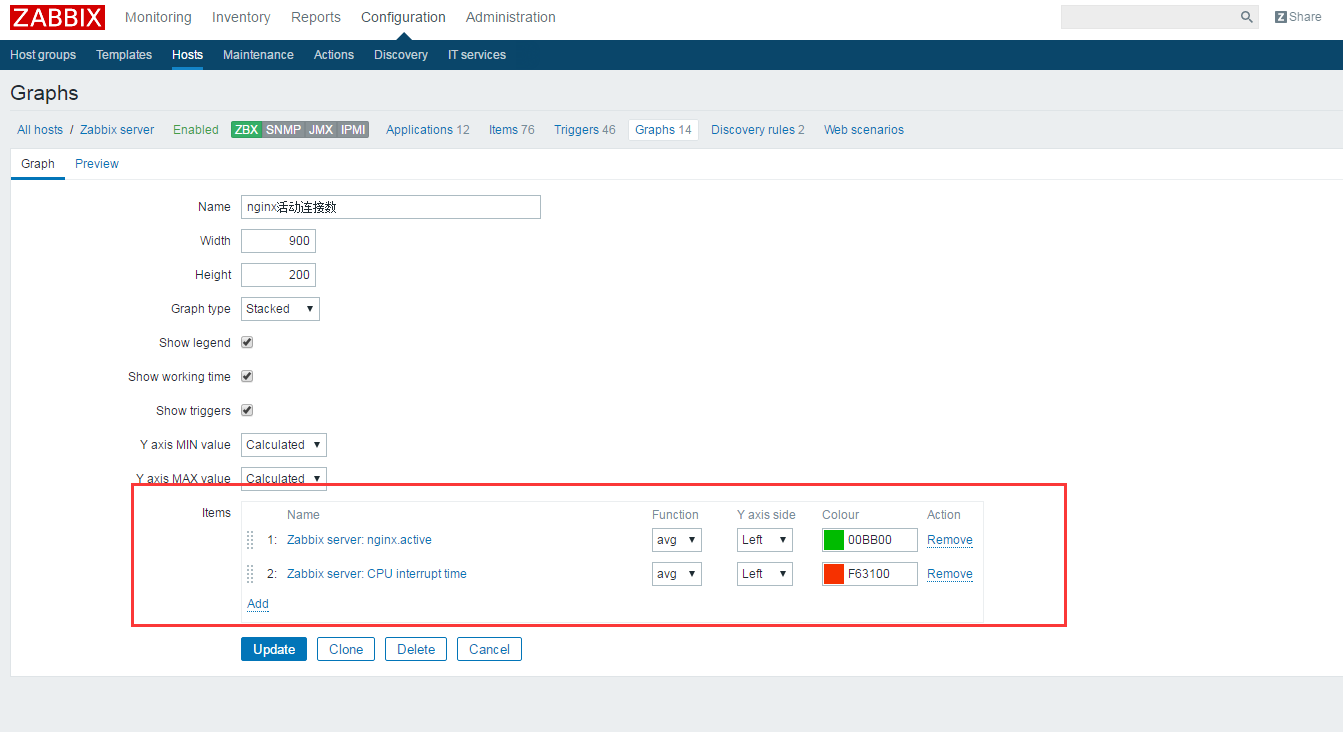Go to Templates submenu

tap(124, 55)
